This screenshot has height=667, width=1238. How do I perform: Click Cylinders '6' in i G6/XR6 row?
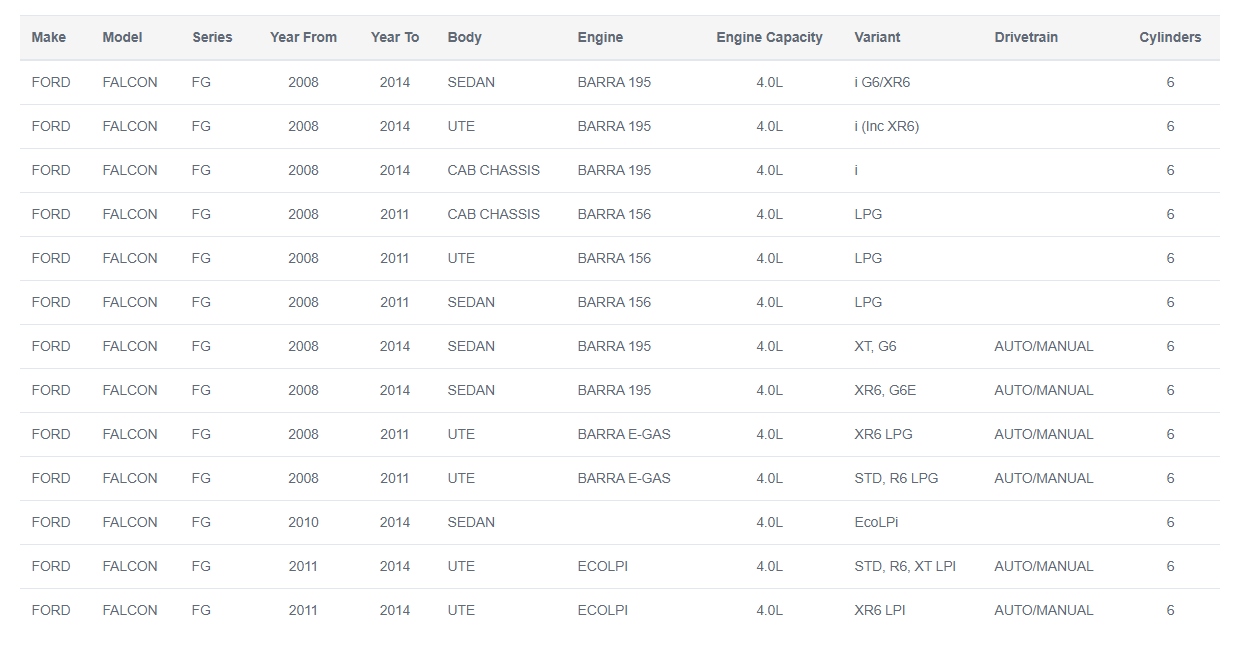(x=1170, y=82)
